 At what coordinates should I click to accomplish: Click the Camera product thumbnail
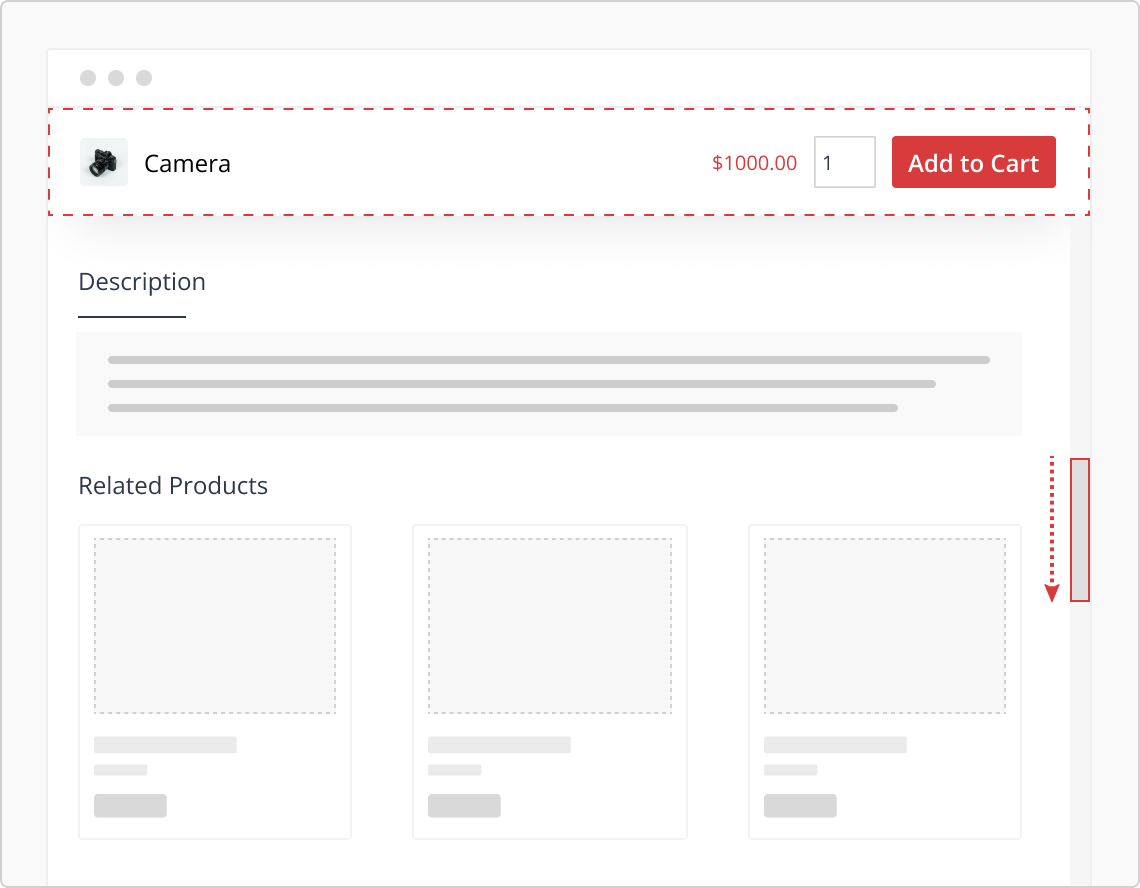click(x=104, y=162)
